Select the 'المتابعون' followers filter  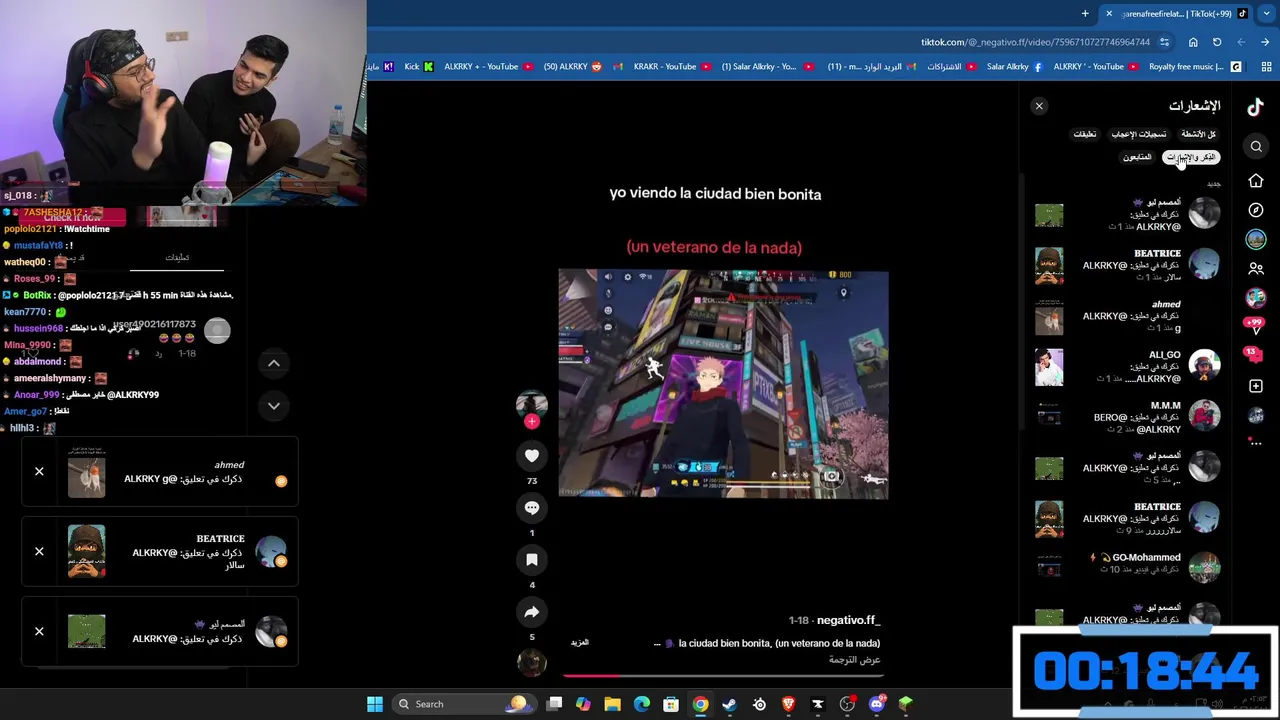1137,157
